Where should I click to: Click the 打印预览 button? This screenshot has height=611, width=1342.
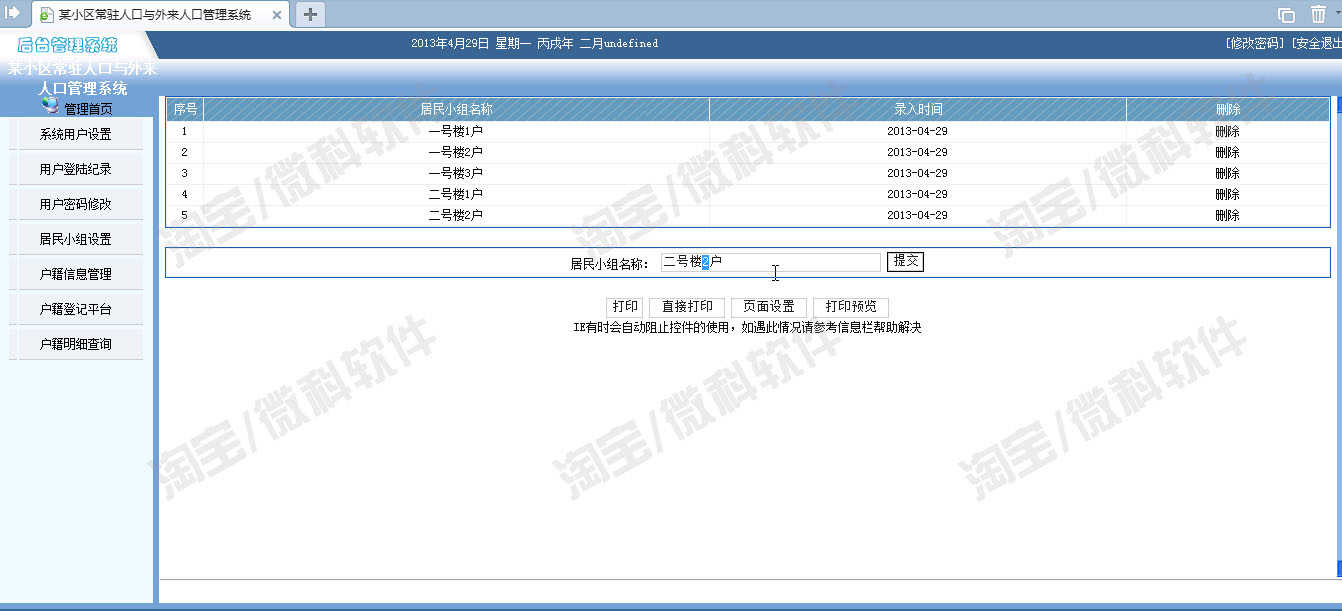[x=851, y=307]
